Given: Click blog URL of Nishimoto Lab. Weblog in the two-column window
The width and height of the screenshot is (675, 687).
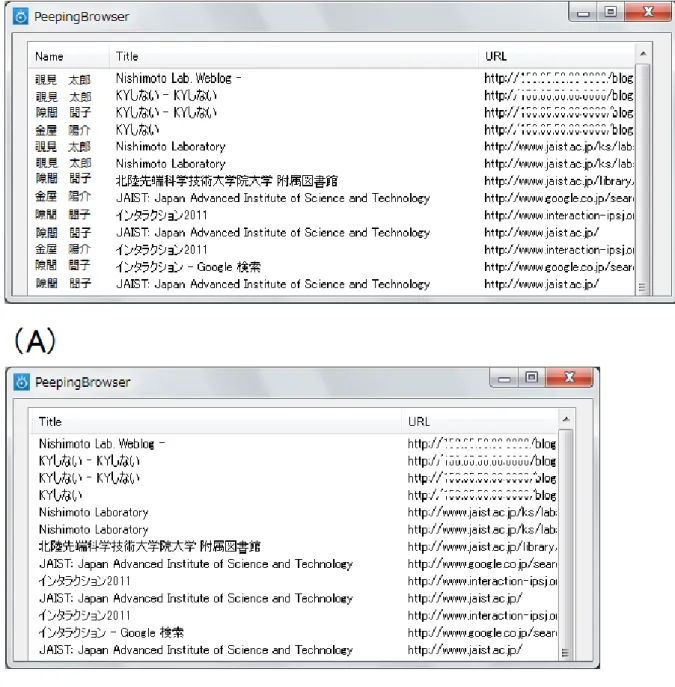Looking at the screenshot, I should (x=482, y=444).
